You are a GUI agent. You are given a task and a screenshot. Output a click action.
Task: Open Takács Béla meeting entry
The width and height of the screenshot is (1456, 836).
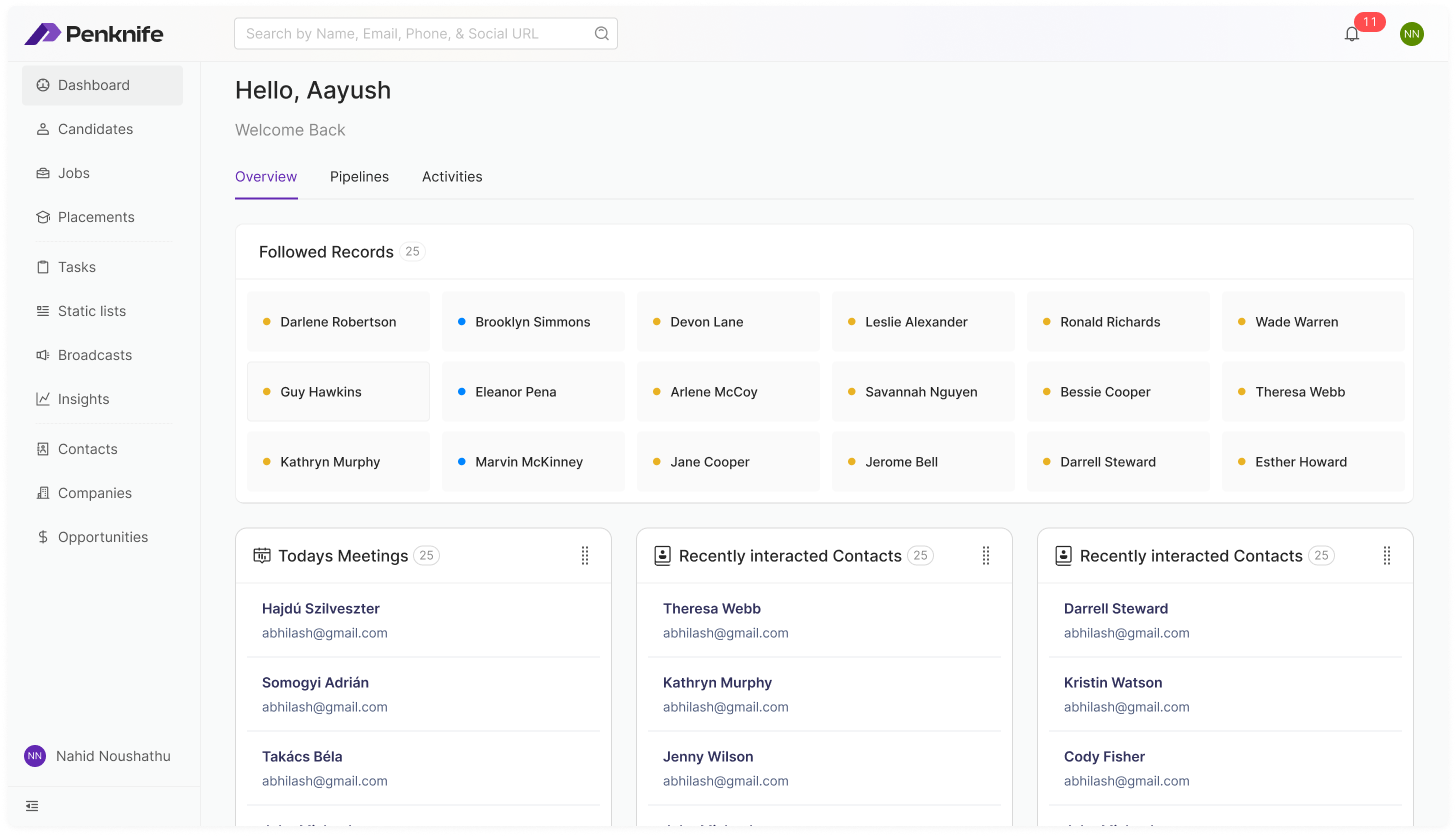click(424, 768)
